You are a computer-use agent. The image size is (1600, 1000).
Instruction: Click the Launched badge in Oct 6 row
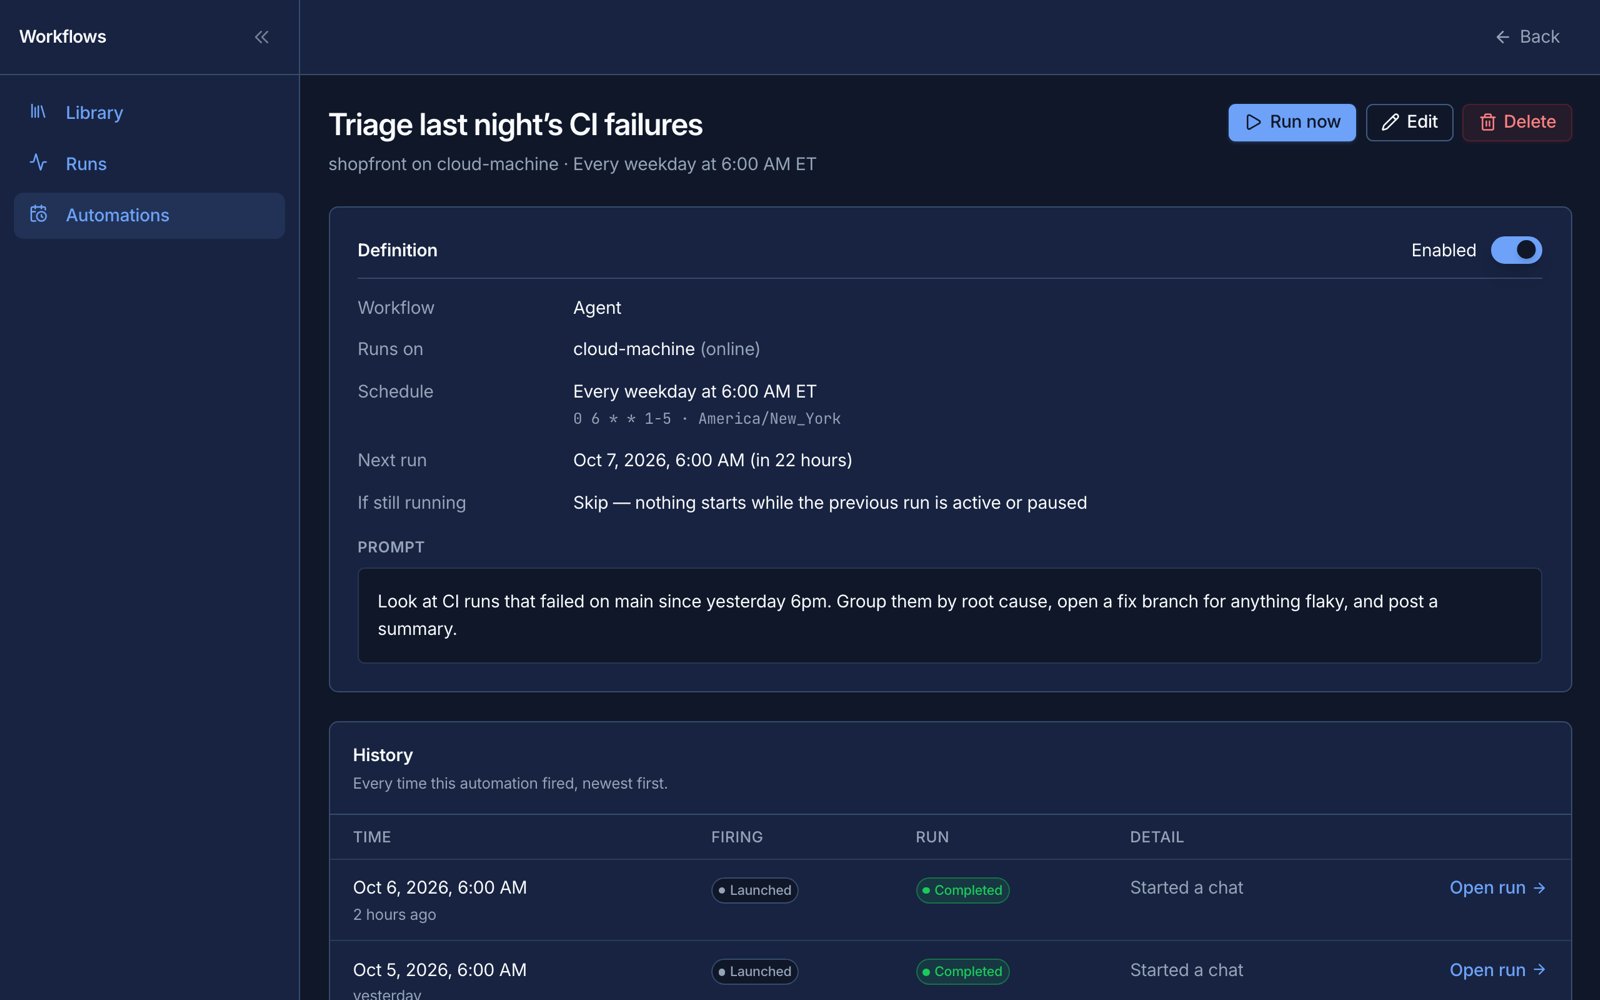[755, 890]
